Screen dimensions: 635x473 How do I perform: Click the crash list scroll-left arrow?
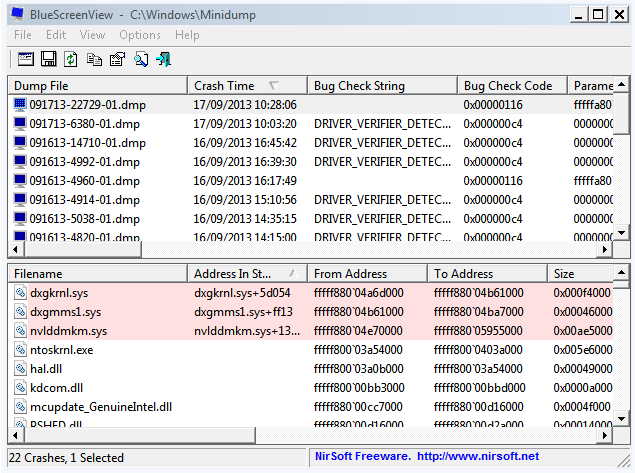click(x=15, y=249)
